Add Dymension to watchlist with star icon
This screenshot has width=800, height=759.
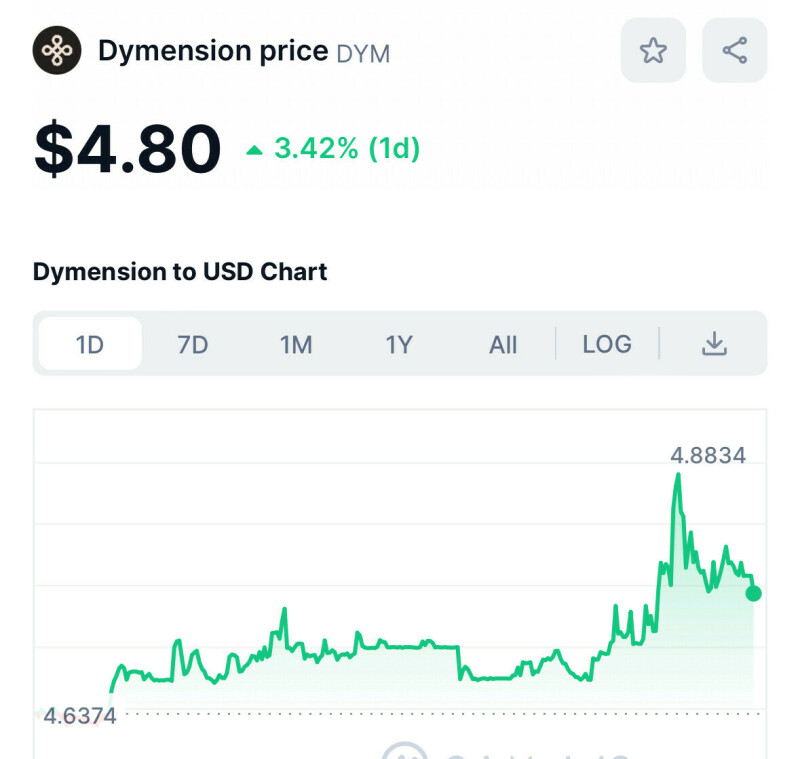[653, 50]
